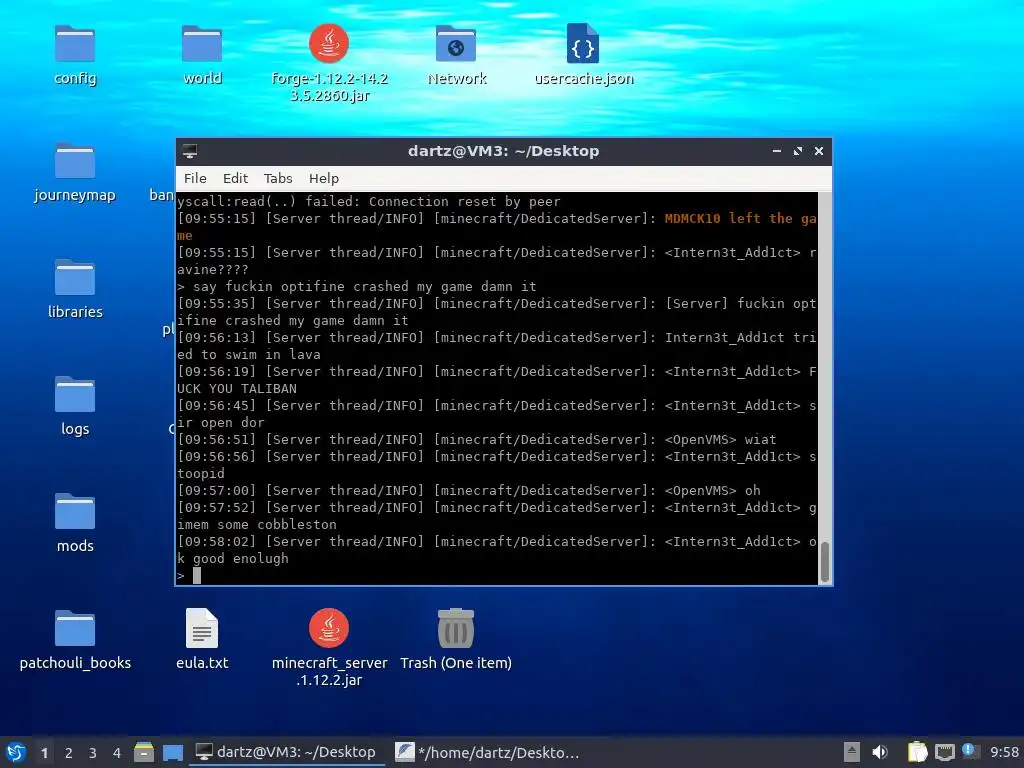
Task: Switch to workspace 4
Action: pyautogui.click(x=117, y=753)
